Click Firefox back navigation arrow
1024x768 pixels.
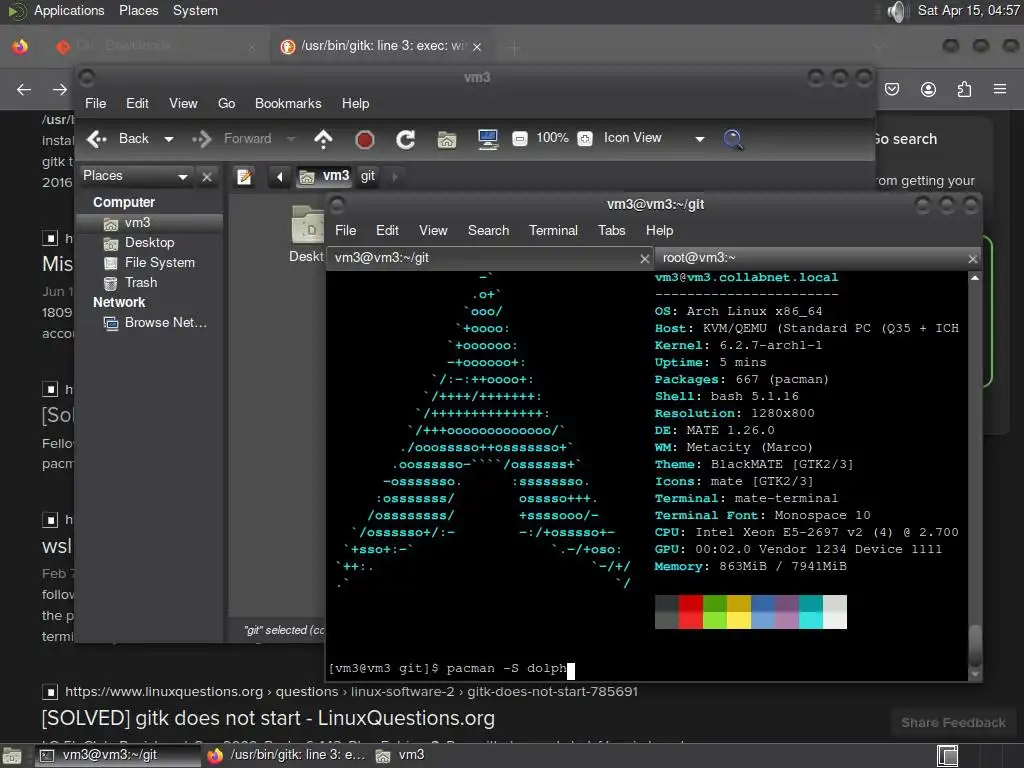[x=24, y=89]
